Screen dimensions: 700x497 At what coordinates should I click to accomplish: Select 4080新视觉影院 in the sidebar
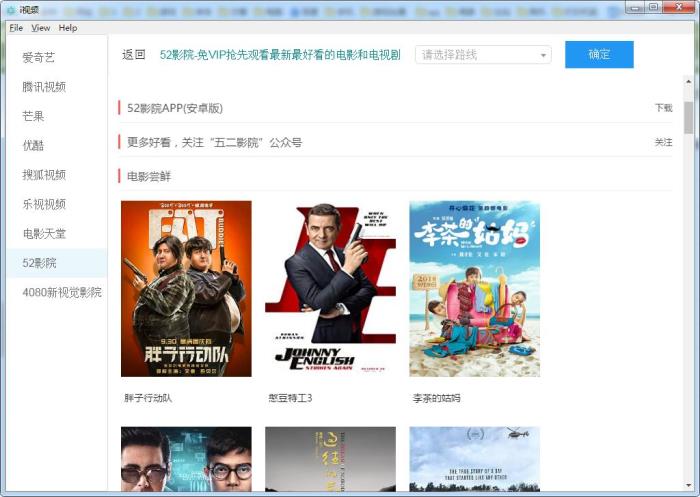pyautogui.click(x=57, y=292)
